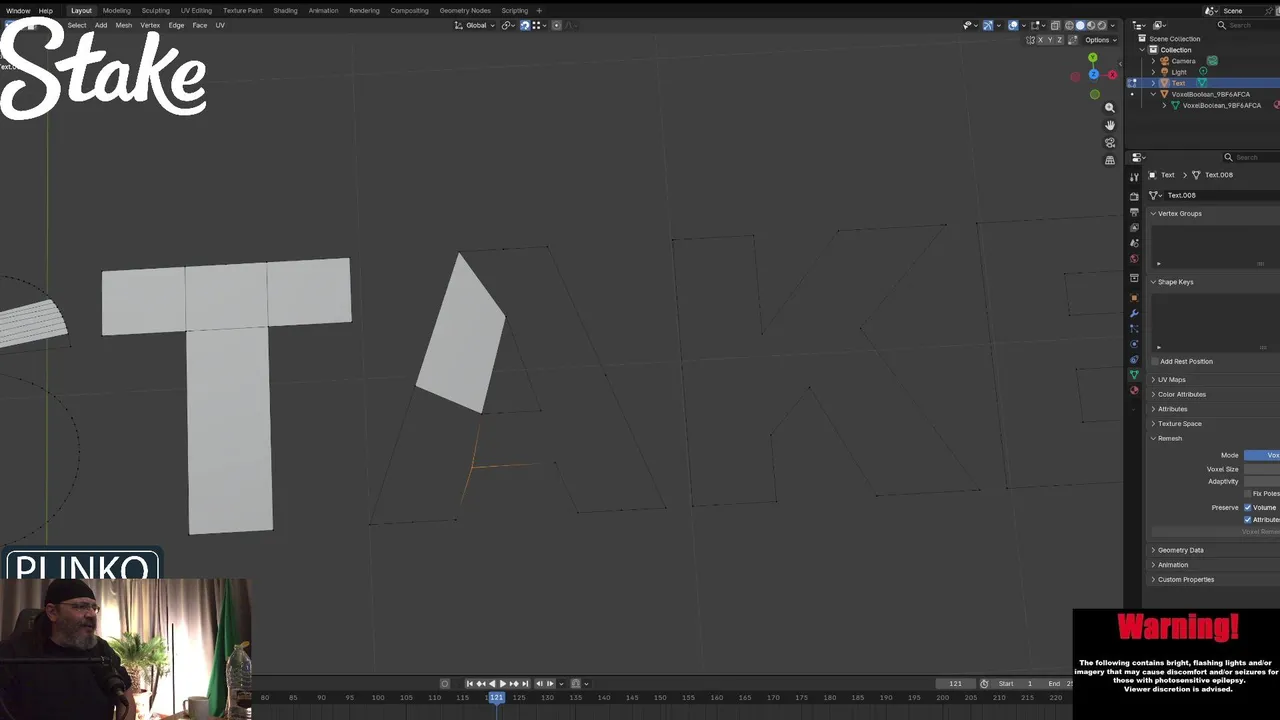The height and width of the screenshot is (720, 1280).
Task: Toggle the camera view icon
Action: point(1109,142)
